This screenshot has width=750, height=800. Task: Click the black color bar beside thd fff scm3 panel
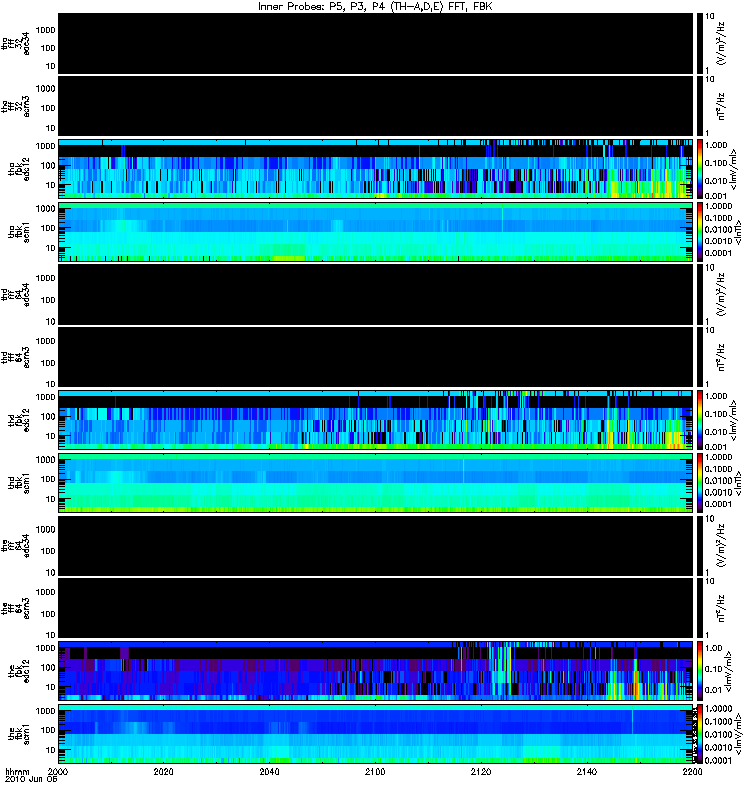pyautogui.click(x=700, y=357)
